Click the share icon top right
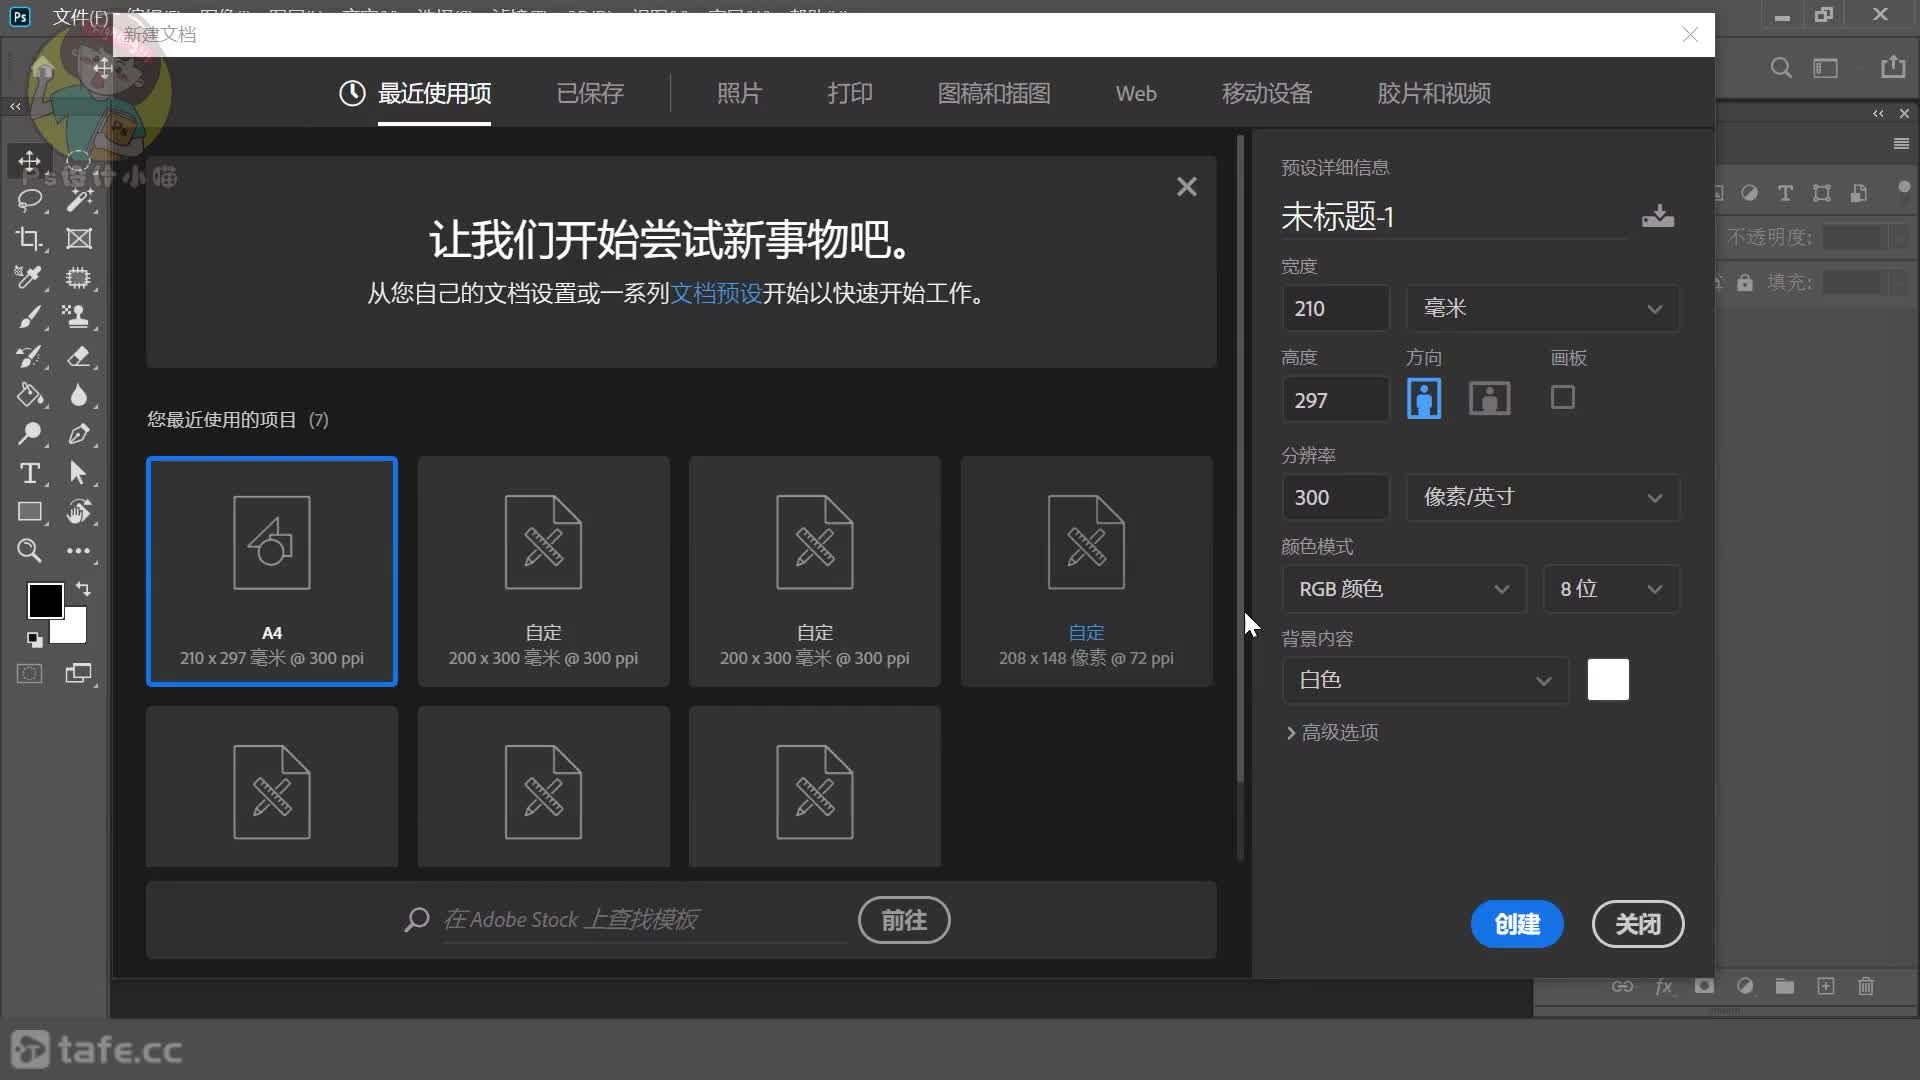The width and height of the screenshot is (1920, 1080). 1893,67
